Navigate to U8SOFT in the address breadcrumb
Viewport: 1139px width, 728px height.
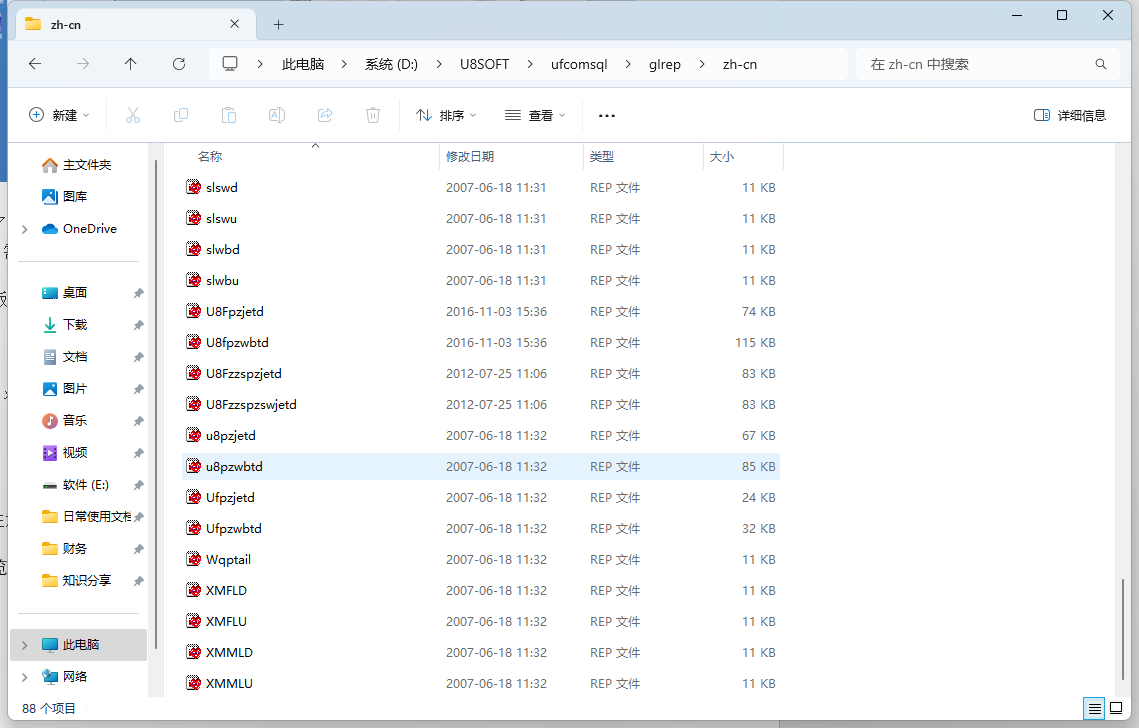pyautogui.click(x=484, y=64)
